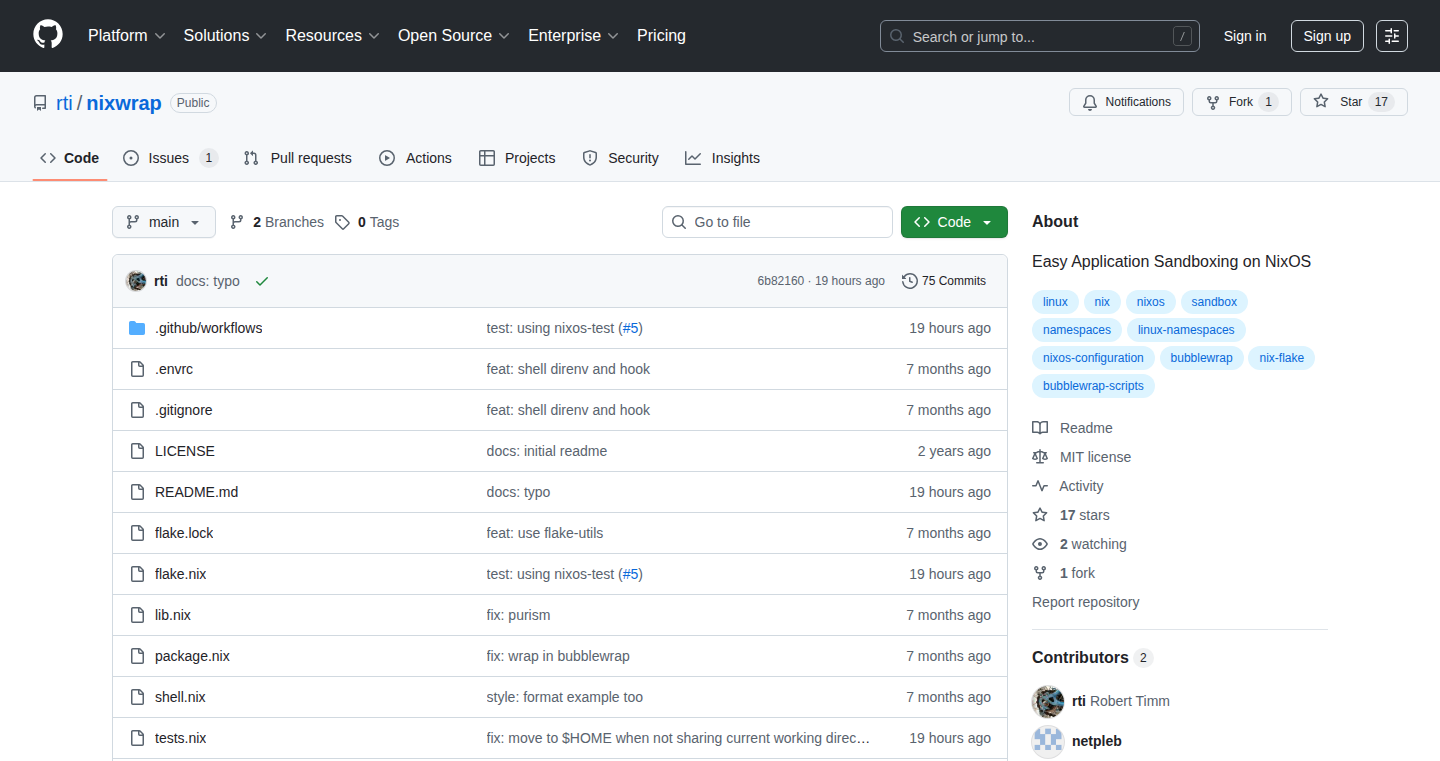Viewport: 1440px width, 761px height.
Task: Open commit hash 6b82160
Action: click(780, 281)
